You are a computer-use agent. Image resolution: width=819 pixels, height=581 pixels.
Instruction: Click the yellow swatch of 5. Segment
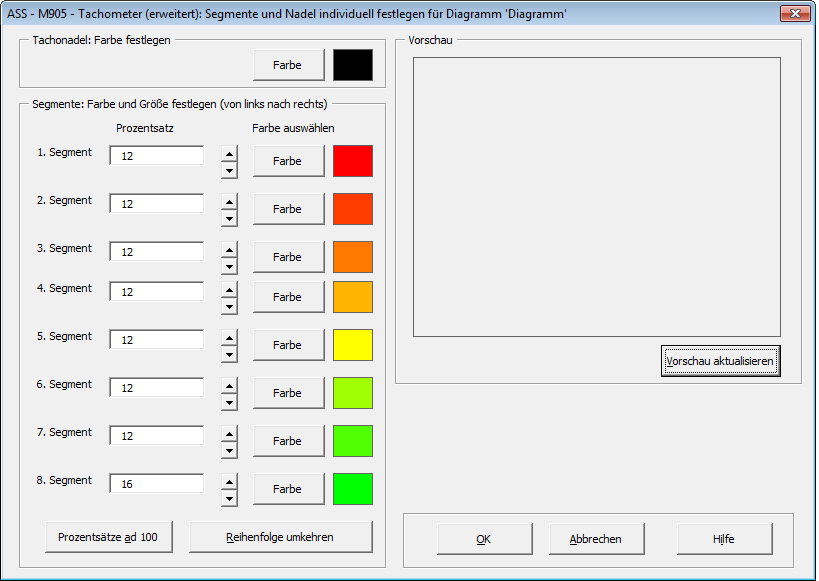click(352, 345)
